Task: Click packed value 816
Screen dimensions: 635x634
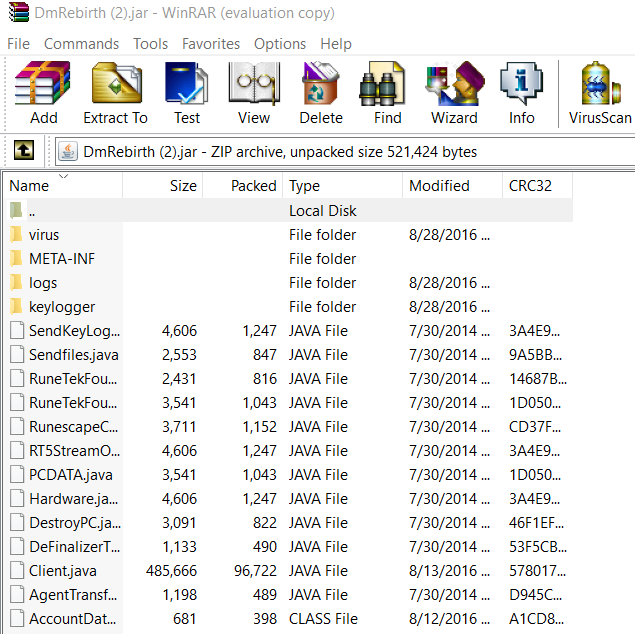Action: point(265,379)
